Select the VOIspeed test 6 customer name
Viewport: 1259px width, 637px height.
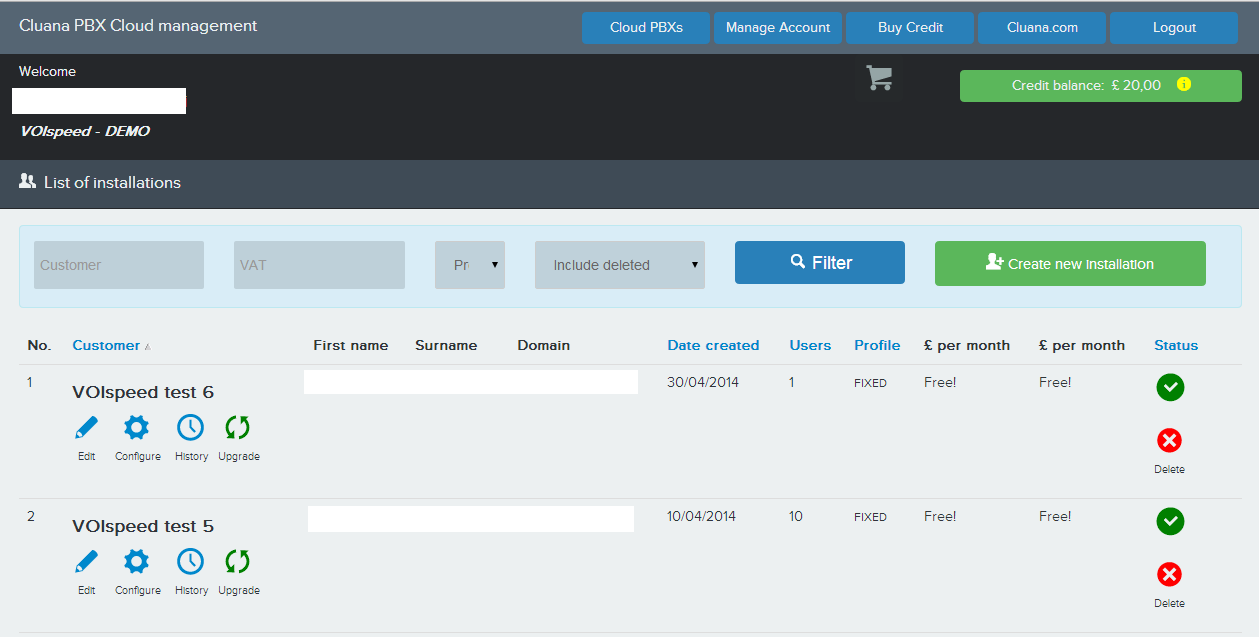pos(143,392)
